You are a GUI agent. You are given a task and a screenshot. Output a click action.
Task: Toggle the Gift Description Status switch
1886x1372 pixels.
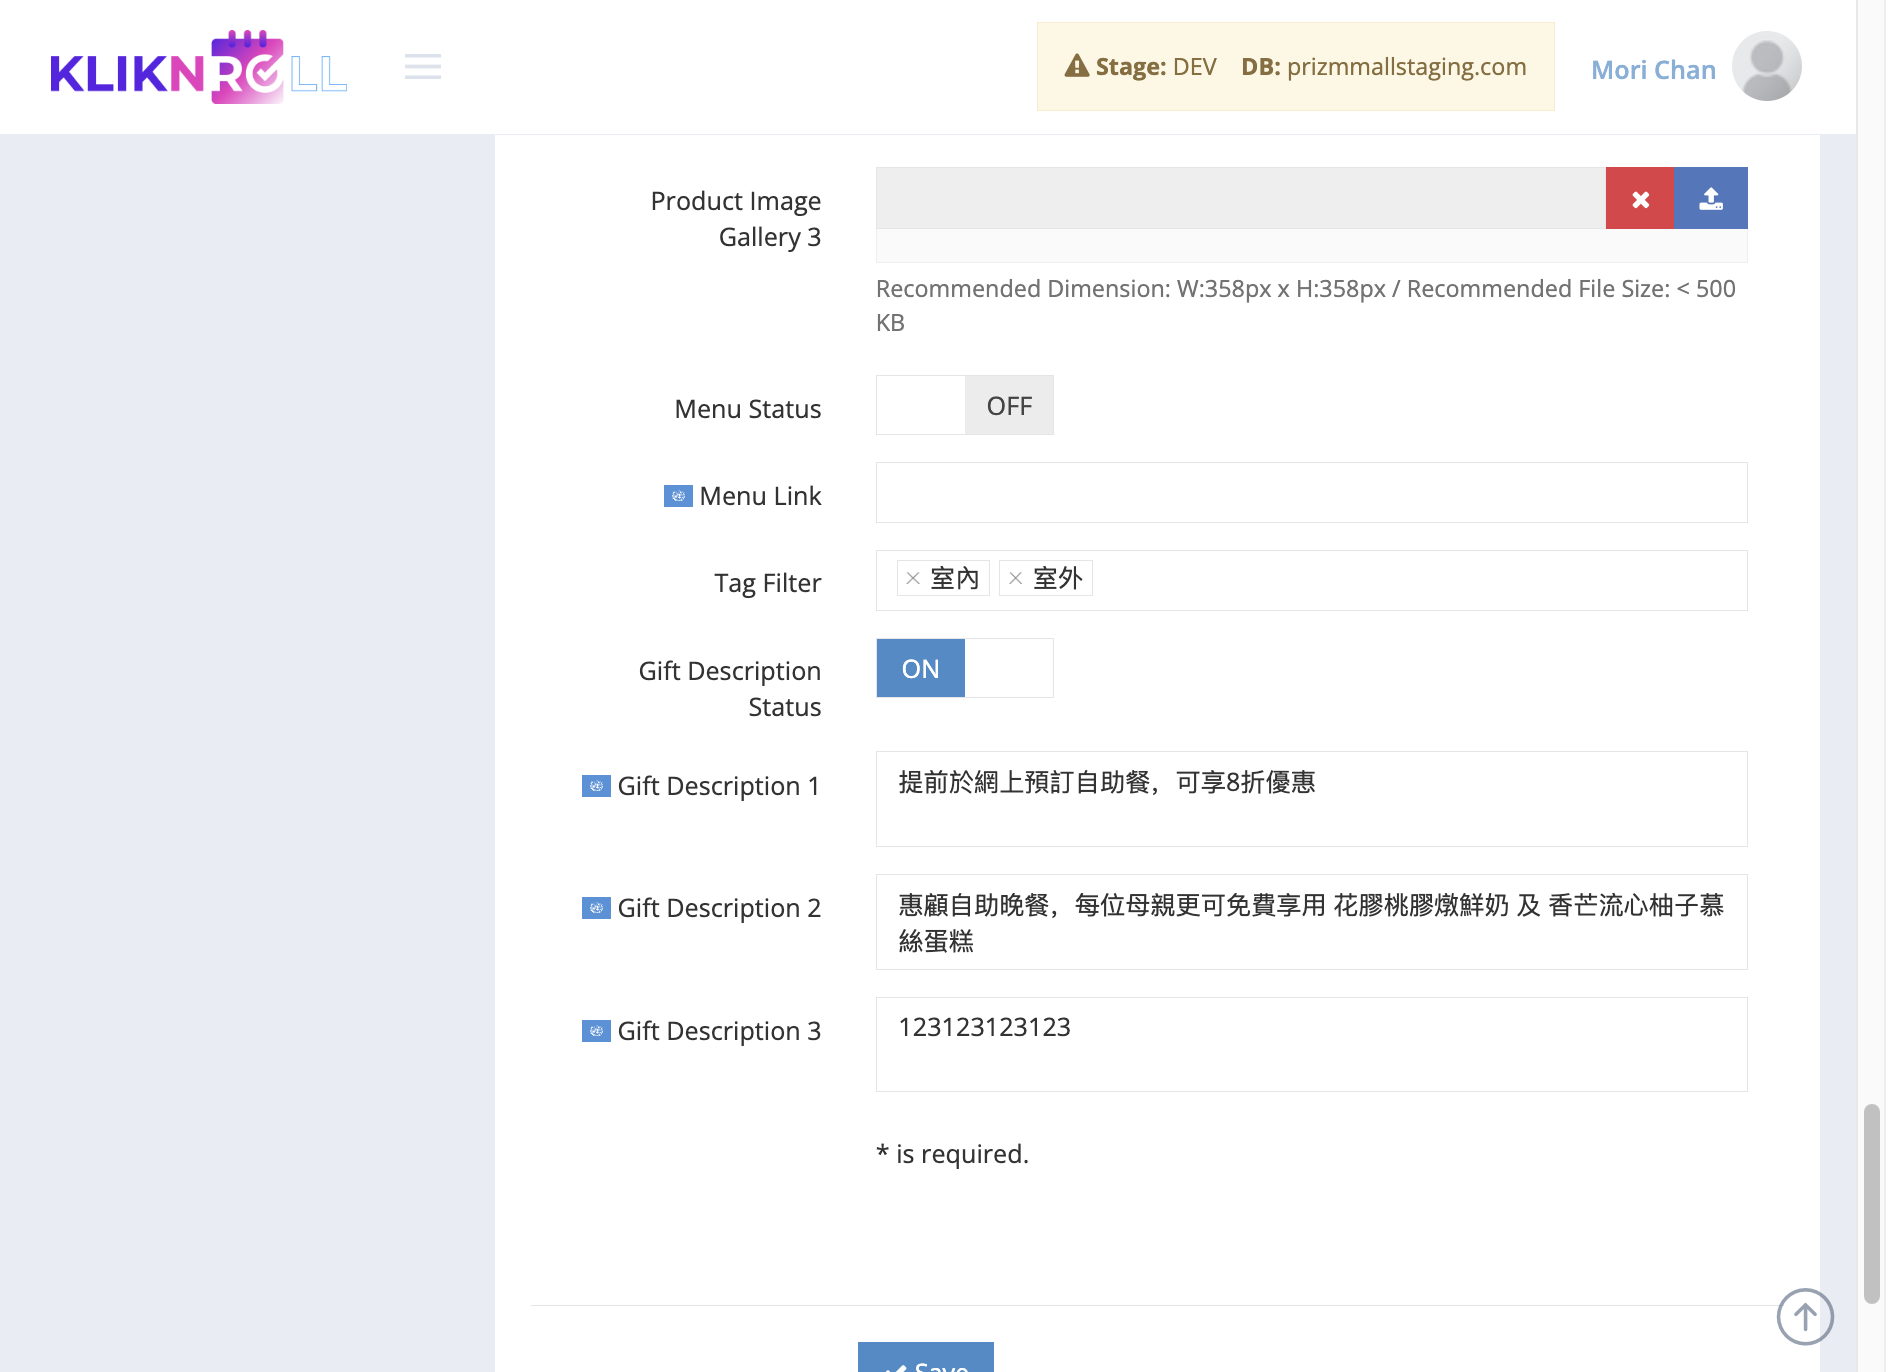[965, 668]
